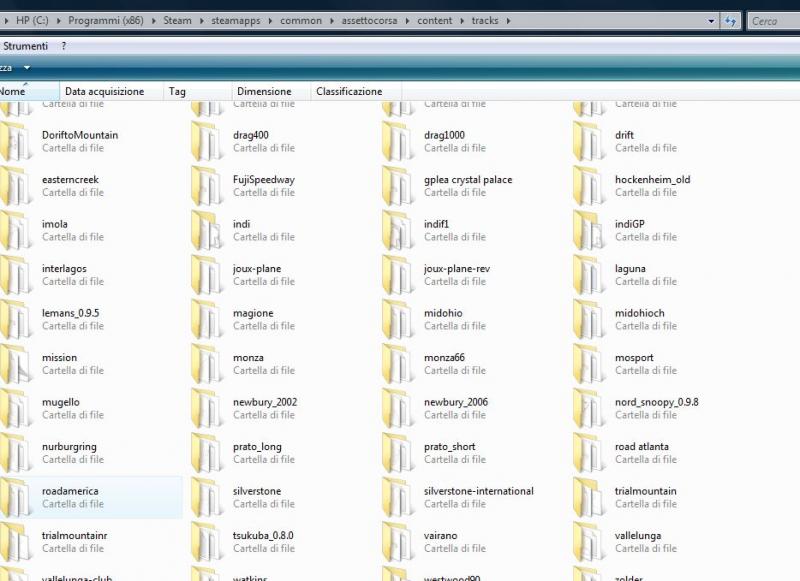Select the nurburgring folder name
The height and width of the screenshot is (581, 800).
click(69, 446)
